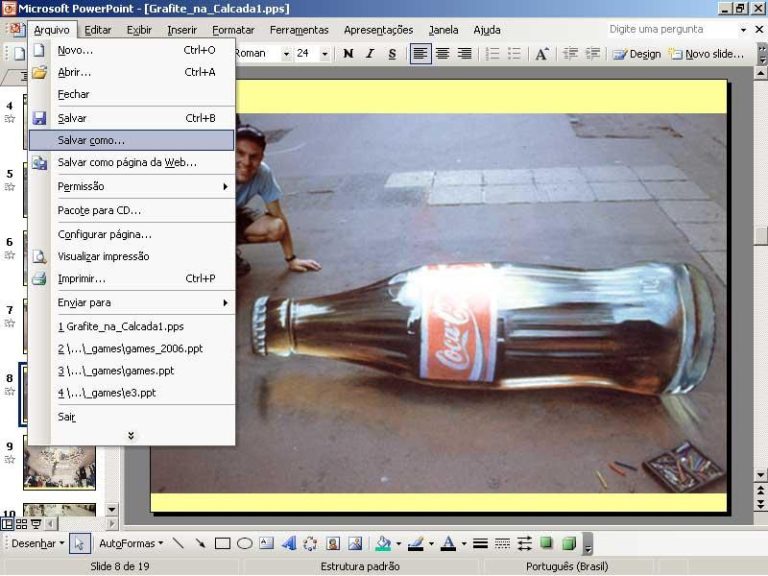Decrease indent level icon
This screenshot has width=768, height=576.
click(x=570, y=54)
